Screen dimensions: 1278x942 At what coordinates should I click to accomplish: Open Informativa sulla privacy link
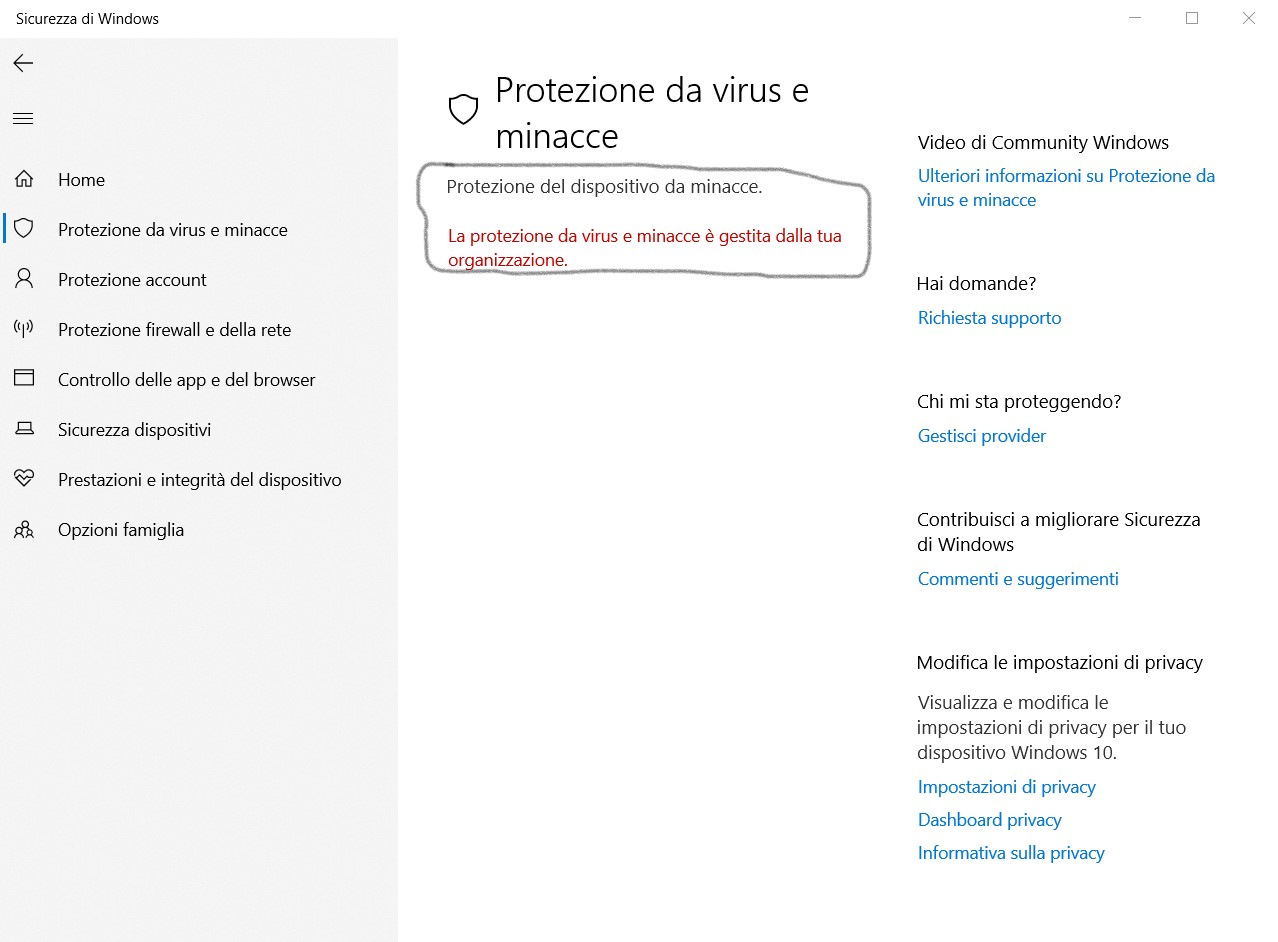pyautogui.click(x=1011, y=853)
